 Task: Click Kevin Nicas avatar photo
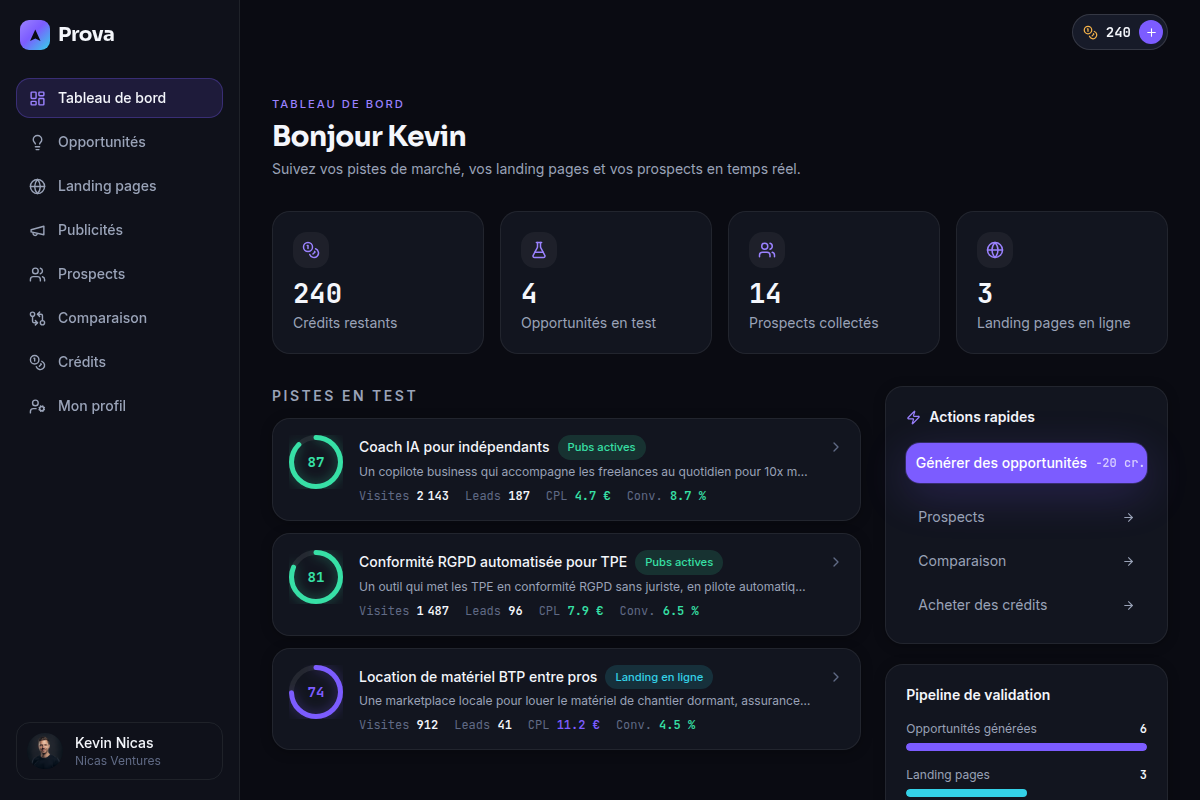coord(44,750)
